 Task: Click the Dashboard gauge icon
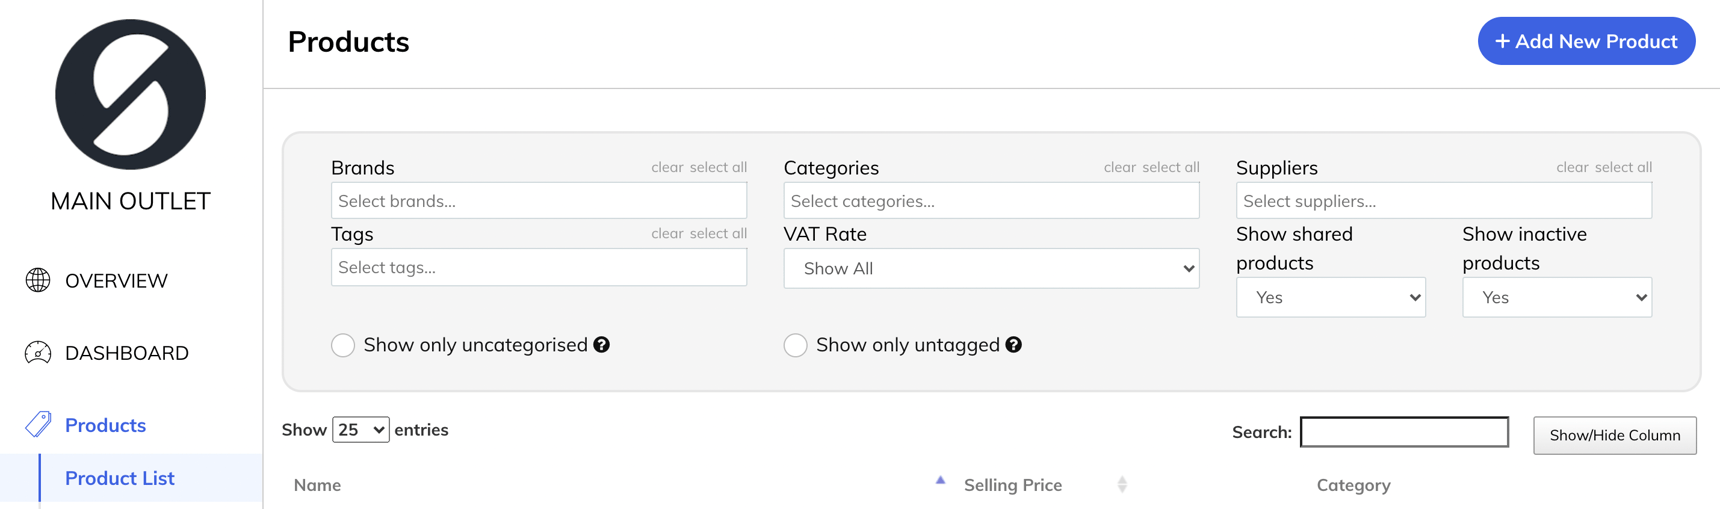[38, 353]
